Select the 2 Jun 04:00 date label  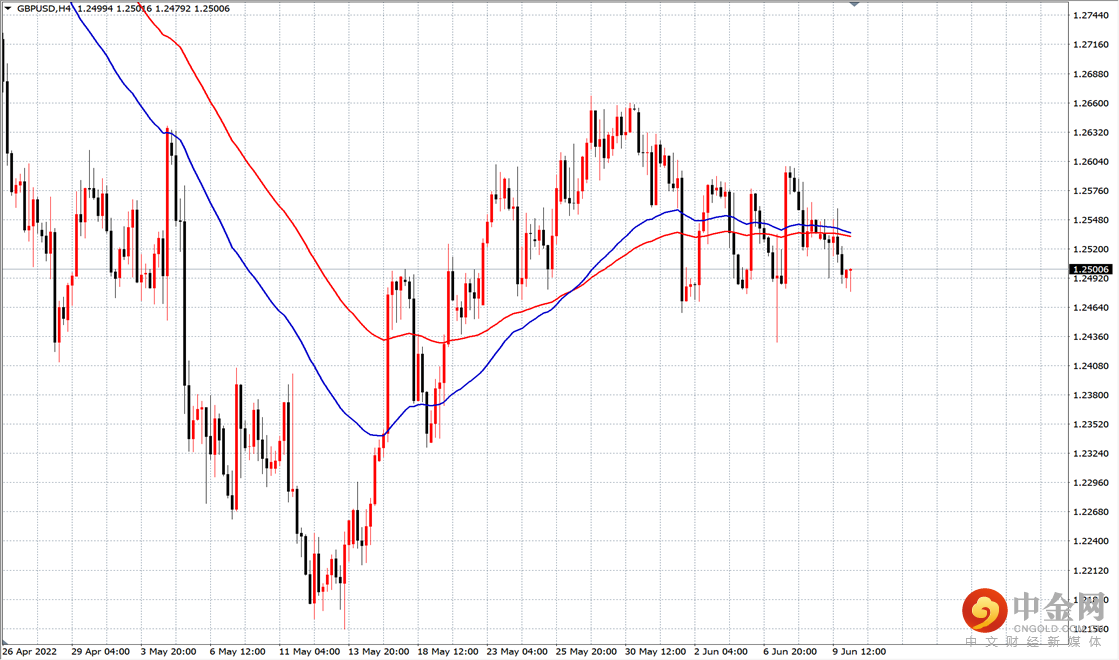pos(721,651)
